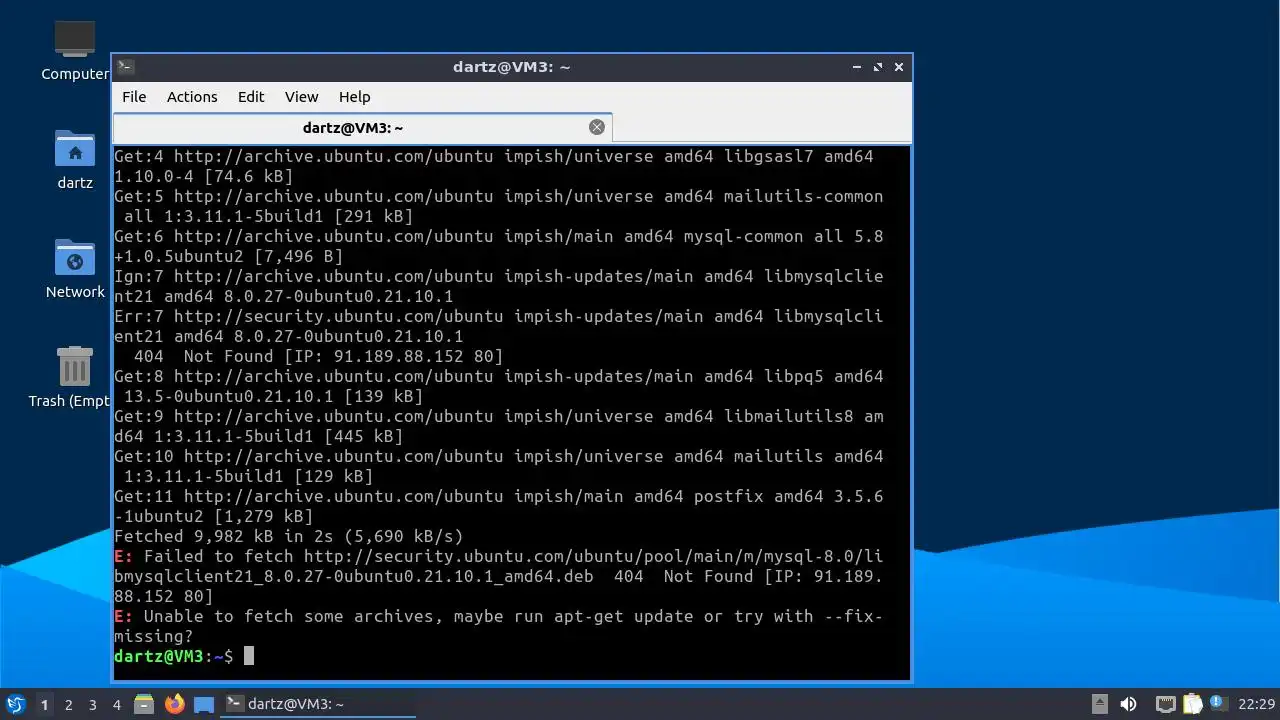Open the Lubuntu application menu

pos(15,704)
